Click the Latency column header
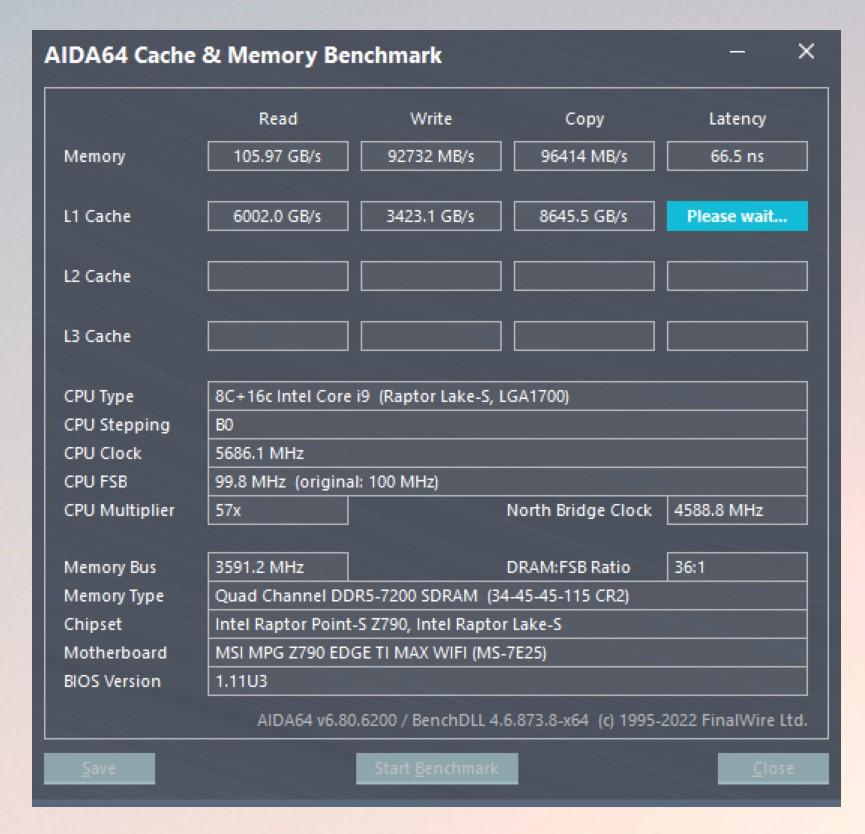This screenshot has height=834, width=865. [x=737, y=119]
